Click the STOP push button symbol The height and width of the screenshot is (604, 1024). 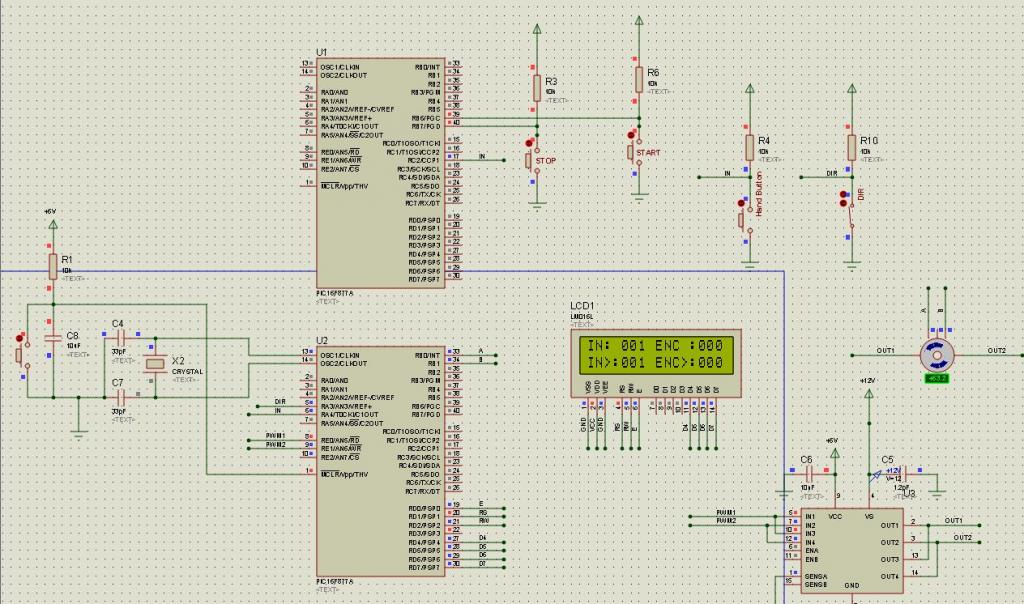pos(532,159)
